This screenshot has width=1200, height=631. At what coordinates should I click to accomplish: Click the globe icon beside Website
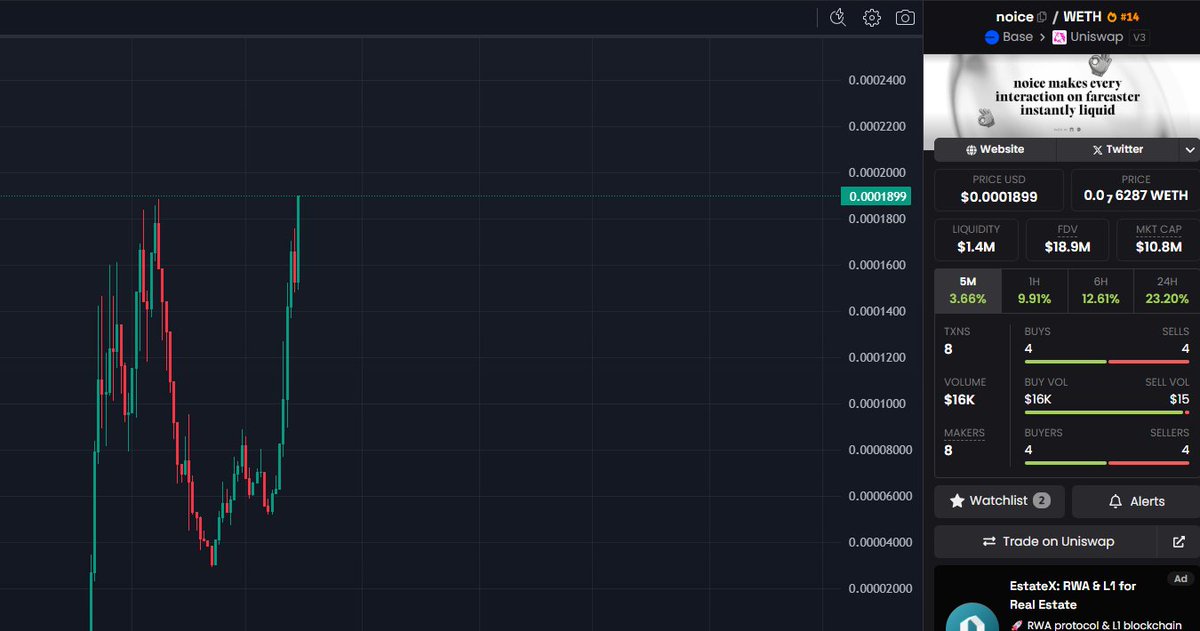click(971, 149)
